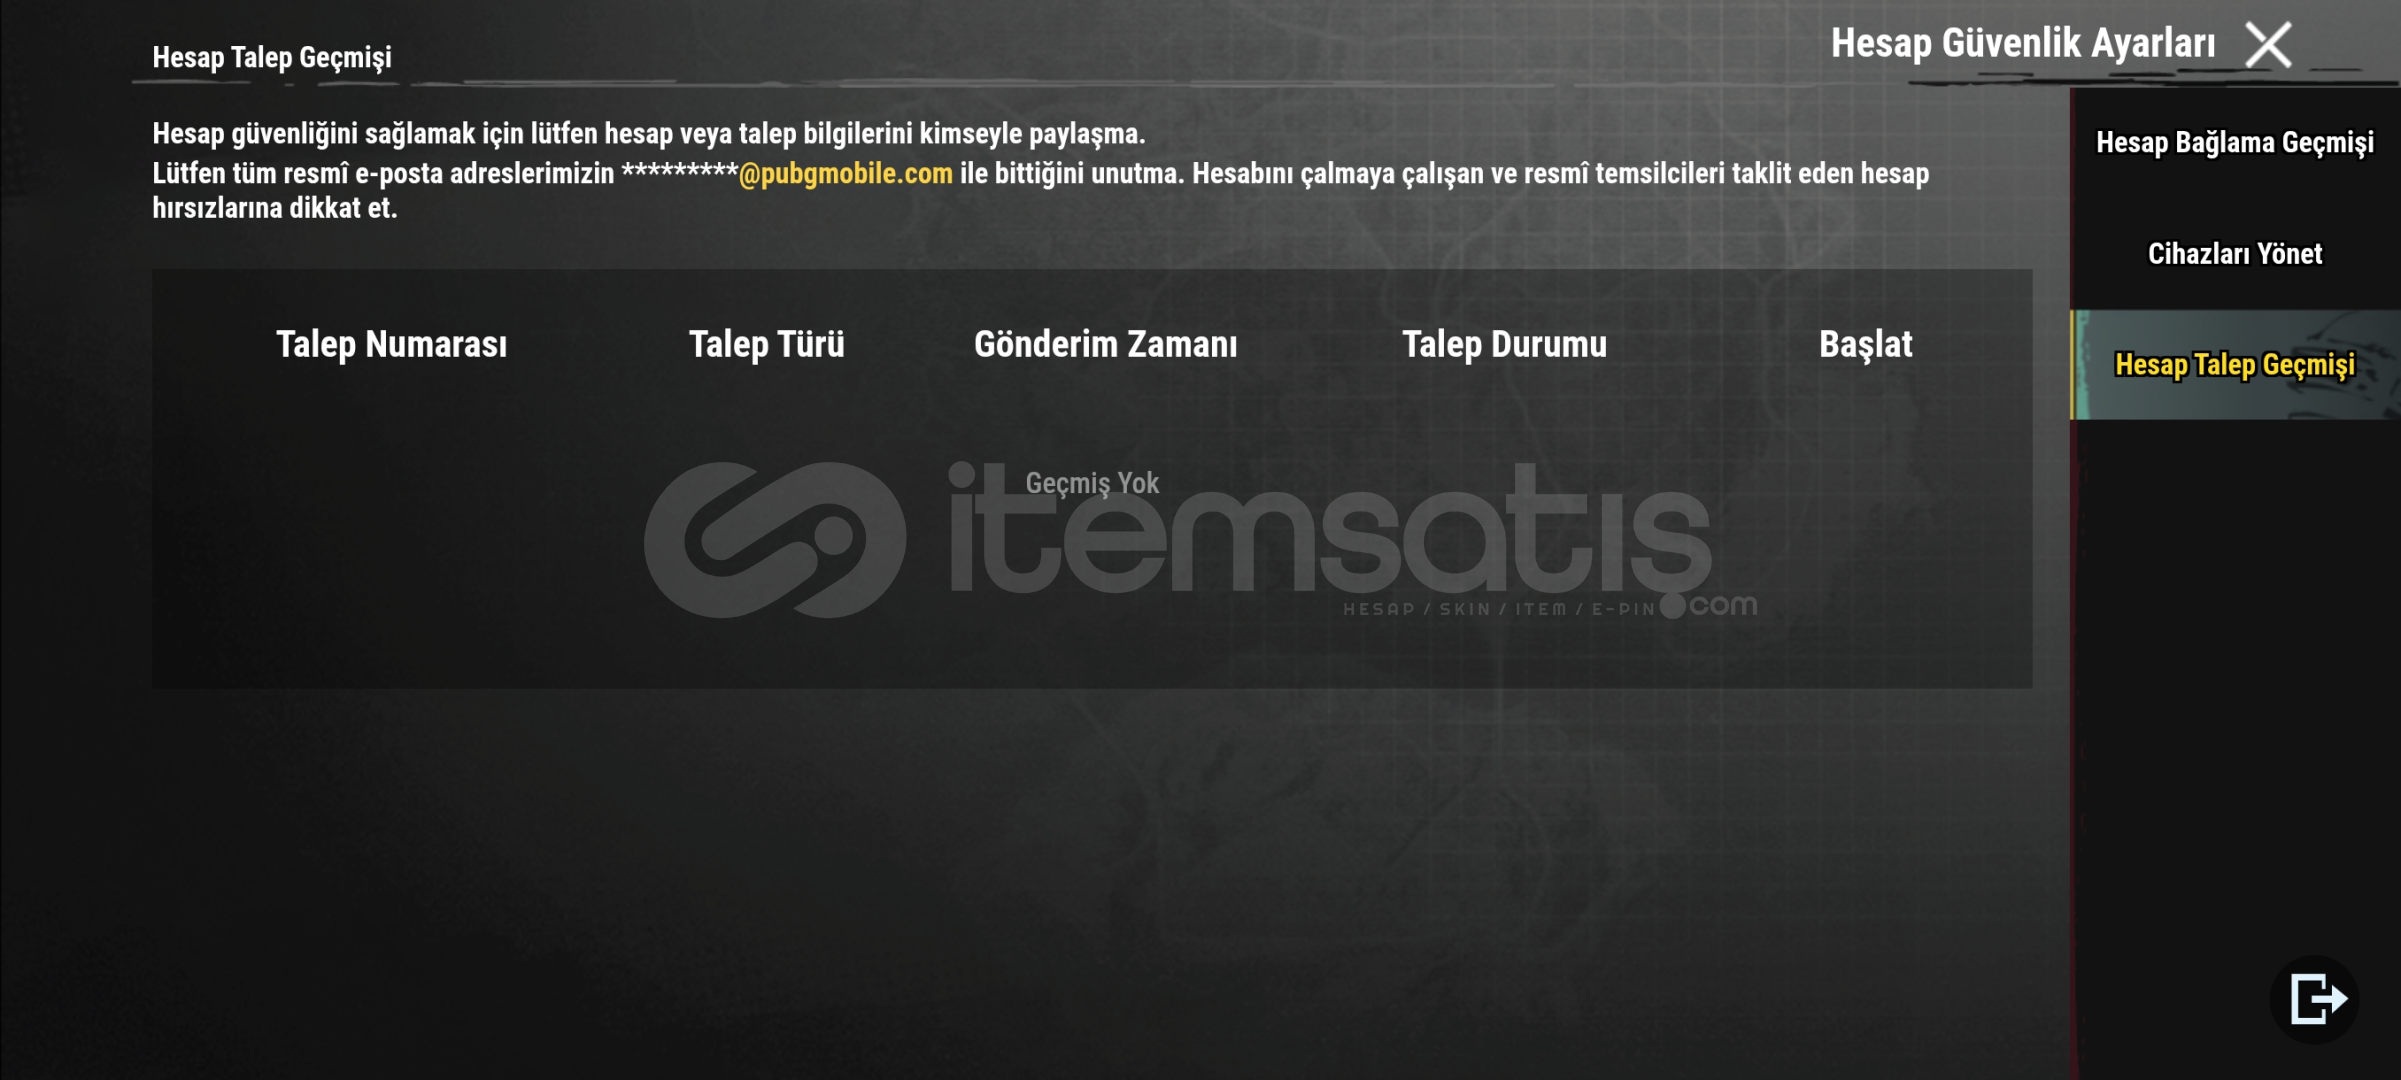Click the Geçmiş Yok empty message

pos(1092,484)
